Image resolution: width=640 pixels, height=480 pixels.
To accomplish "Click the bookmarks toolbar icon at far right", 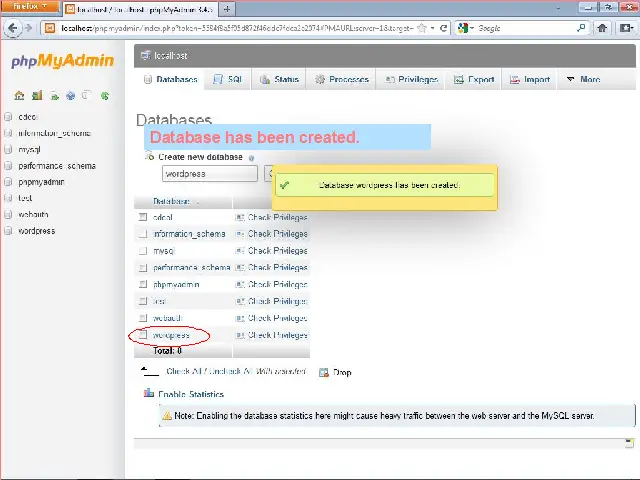I will pyautogui.click(x=625, y=28).
